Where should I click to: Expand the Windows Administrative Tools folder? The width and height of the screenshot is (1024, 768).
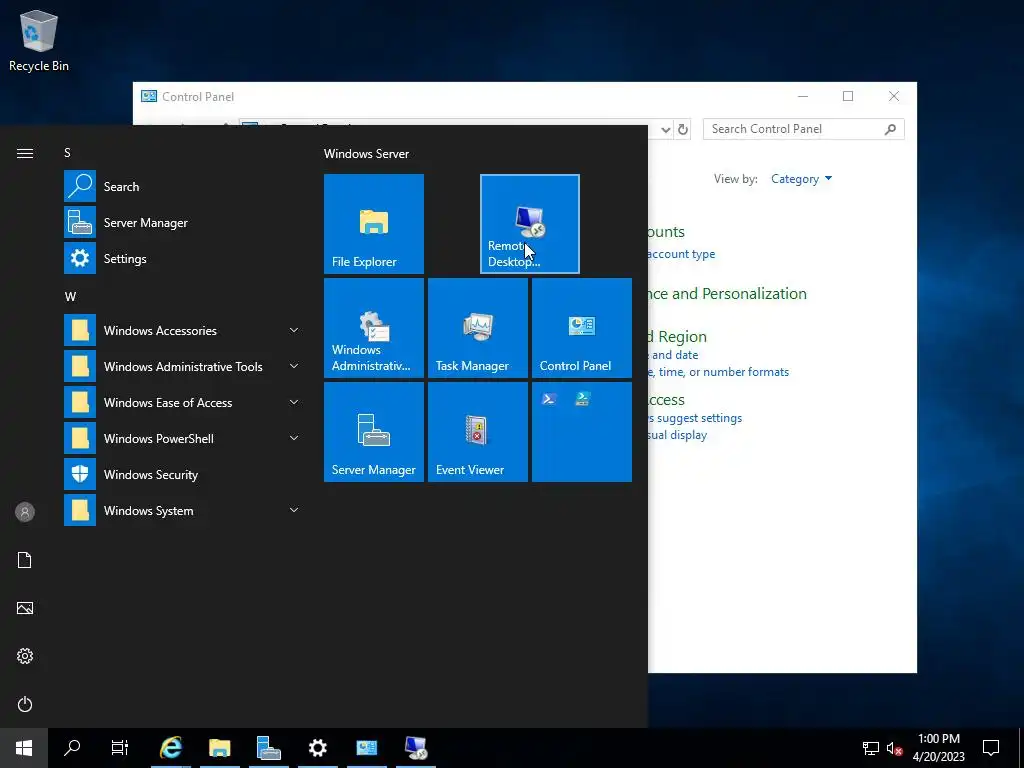[x=183, y=366]
